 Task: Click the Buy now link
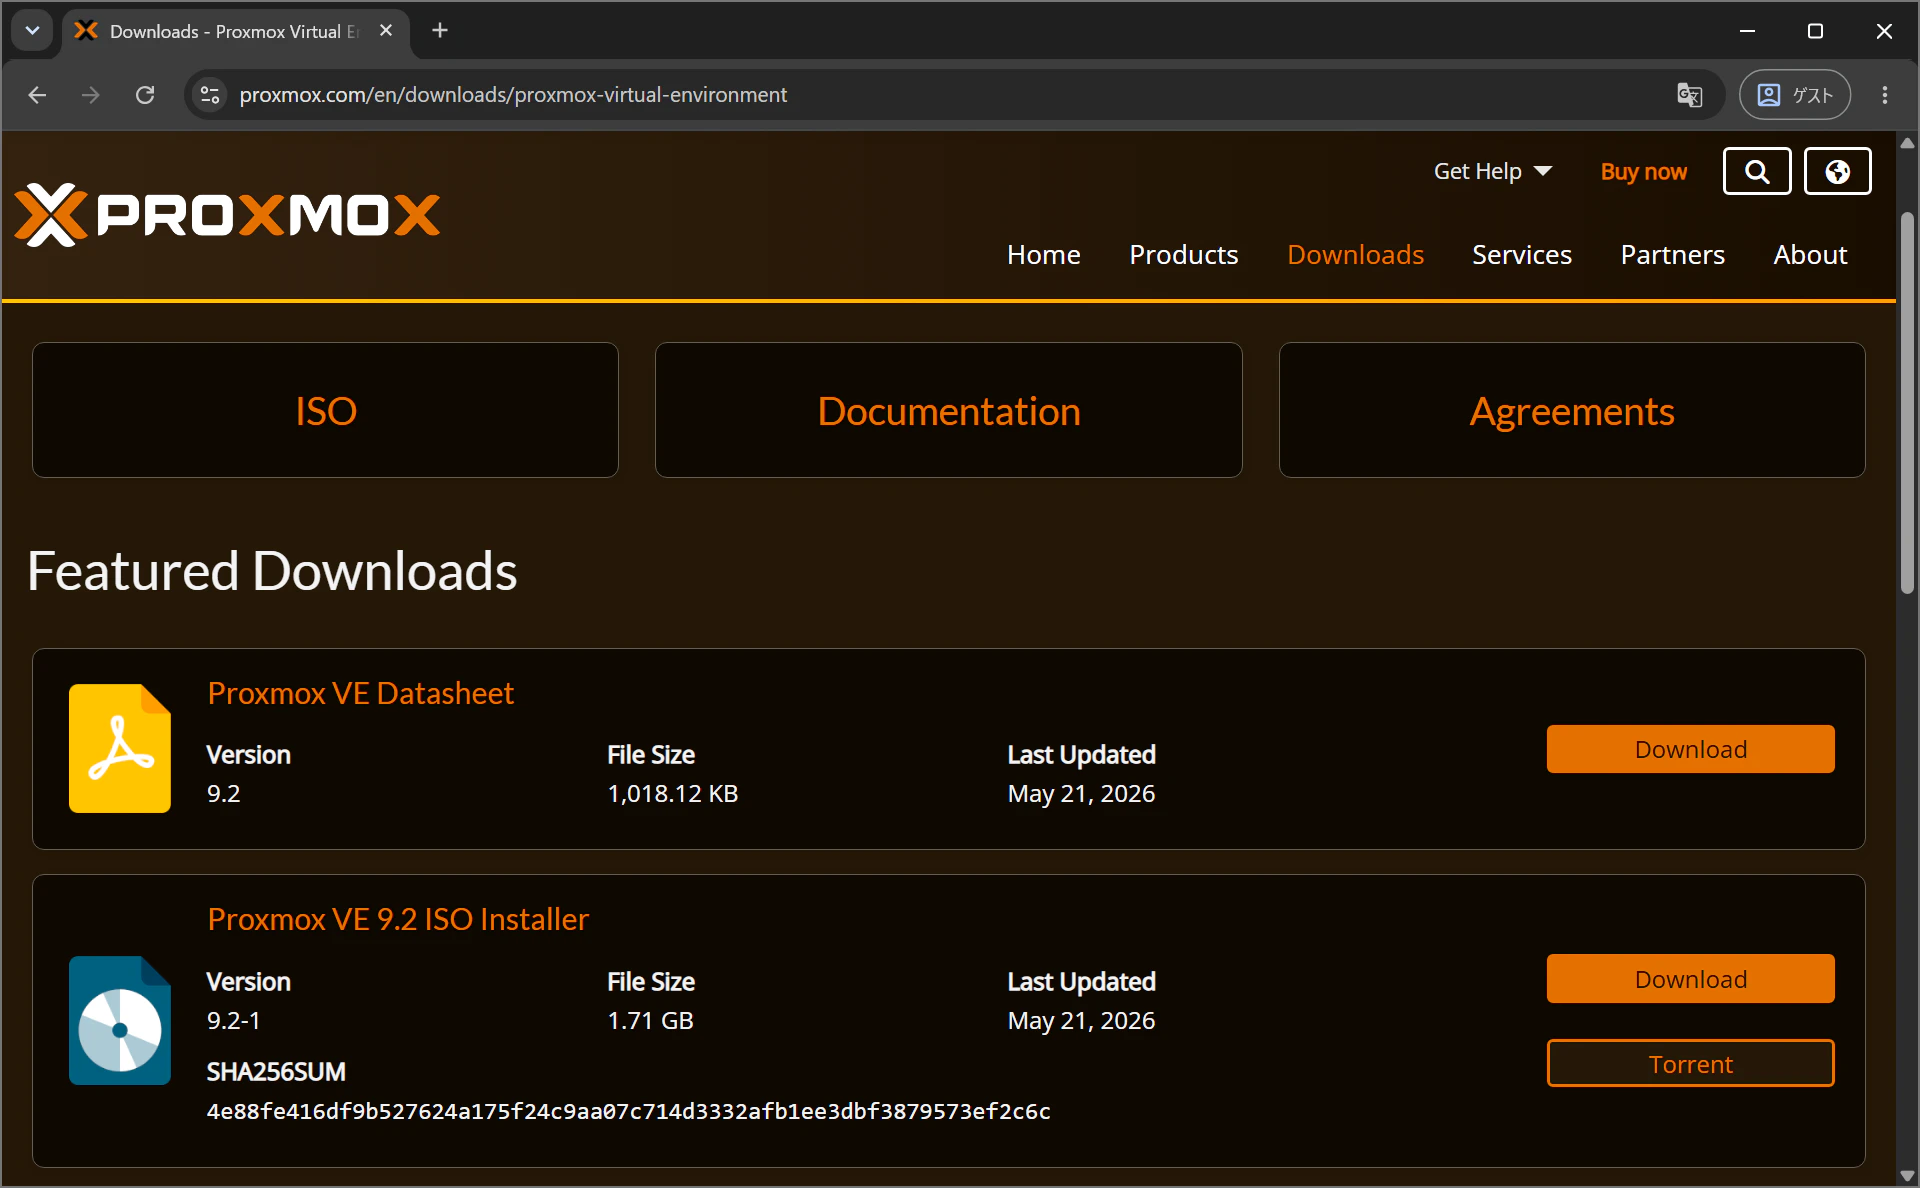tap(1643, 171)
